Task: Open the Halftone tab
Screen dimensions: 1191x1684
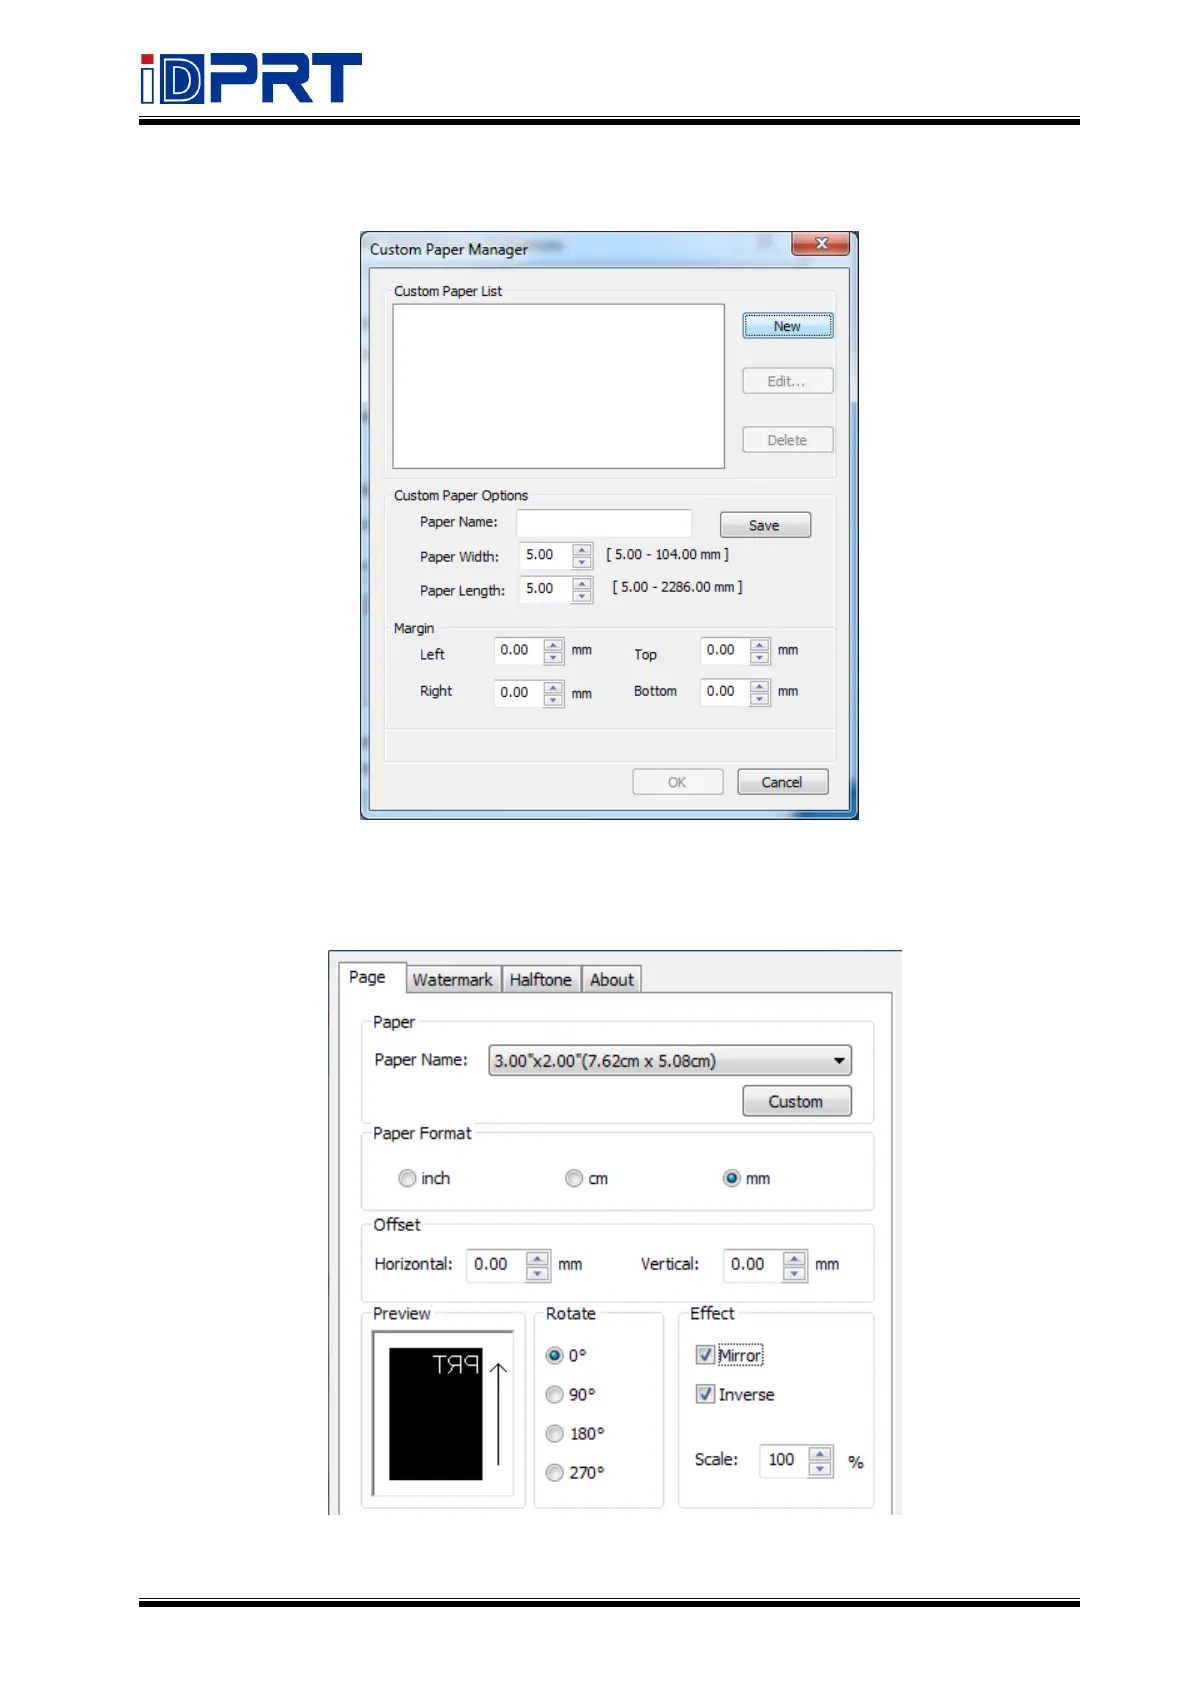Action: pyautogui.click(x=540, y=980)
